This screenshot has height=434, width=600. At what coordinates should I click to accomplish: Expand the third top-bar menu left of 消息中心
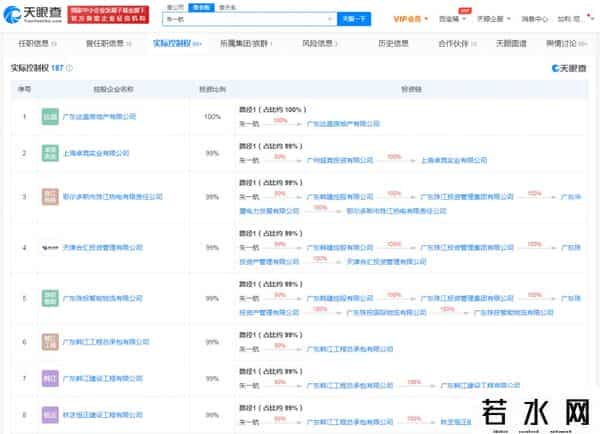(494, 19)
